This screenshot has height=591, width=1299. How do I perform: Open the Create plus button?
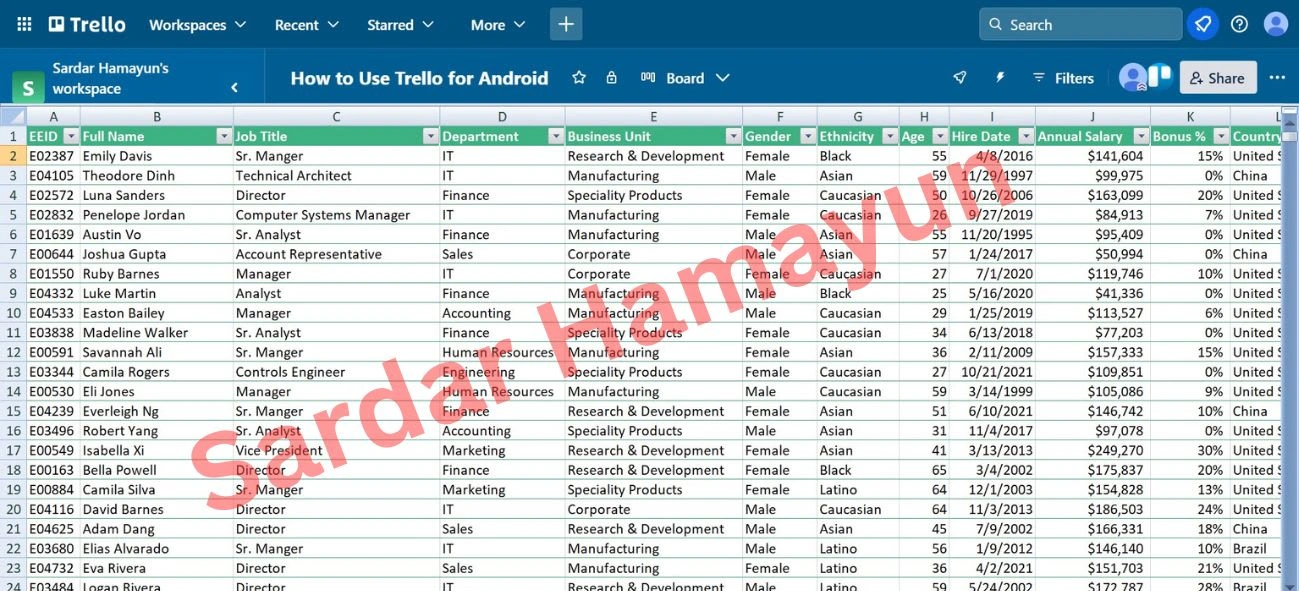[x=566, y=24]
